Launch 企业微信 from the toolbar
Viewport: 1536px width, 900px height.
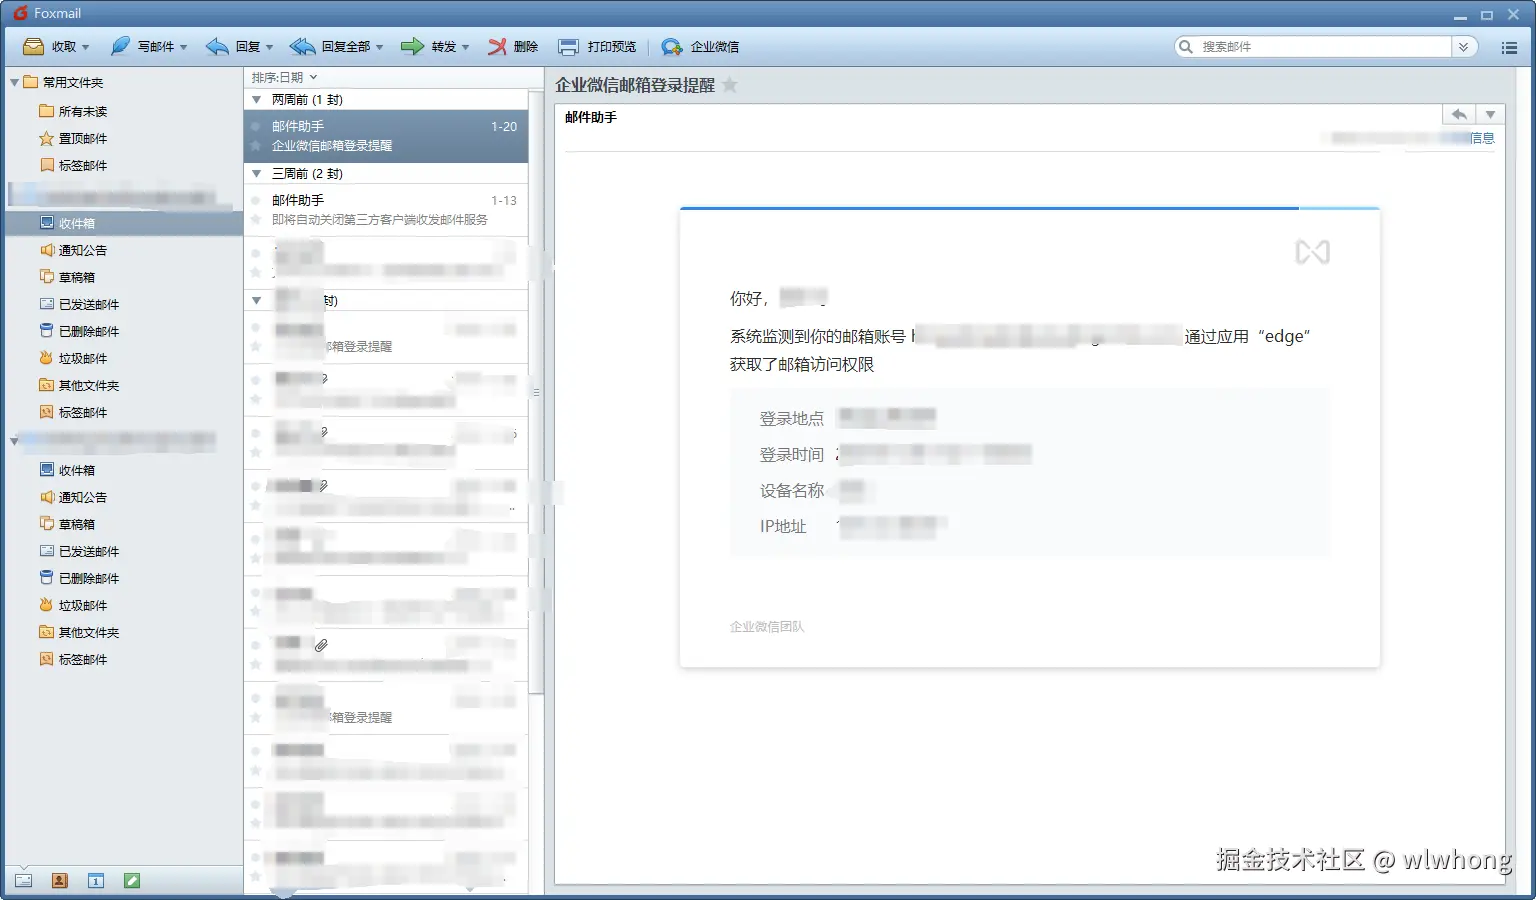click(700, 47)
